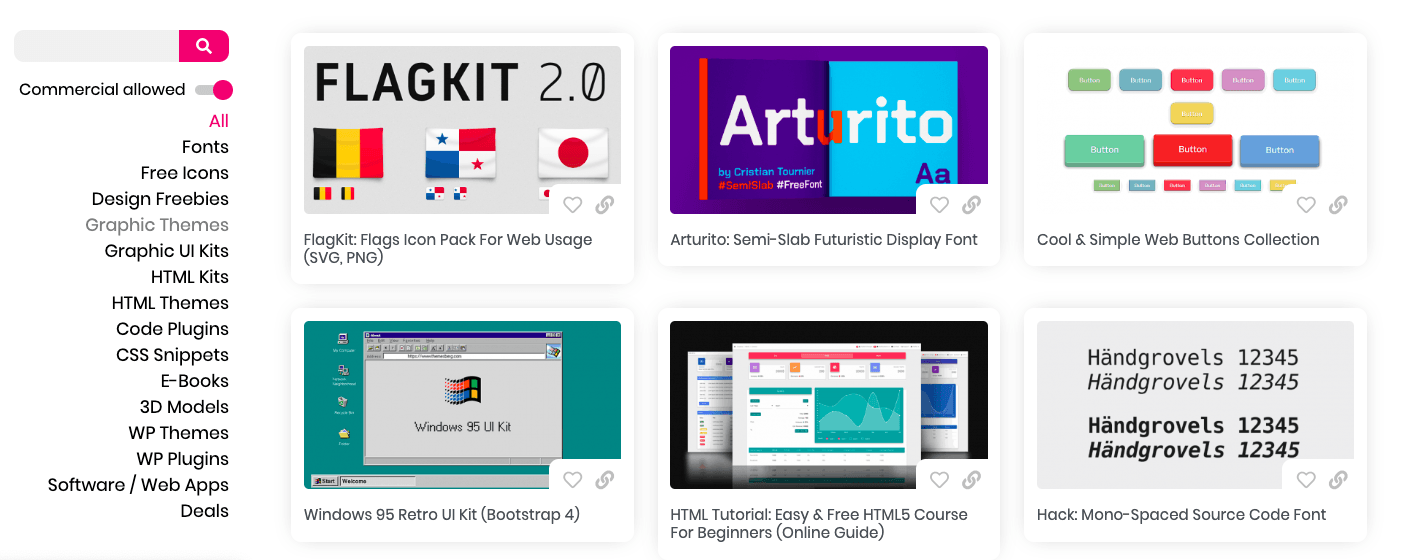
Task: Favorite the FlagKit icon pack with heart
Action: (572, 205)
